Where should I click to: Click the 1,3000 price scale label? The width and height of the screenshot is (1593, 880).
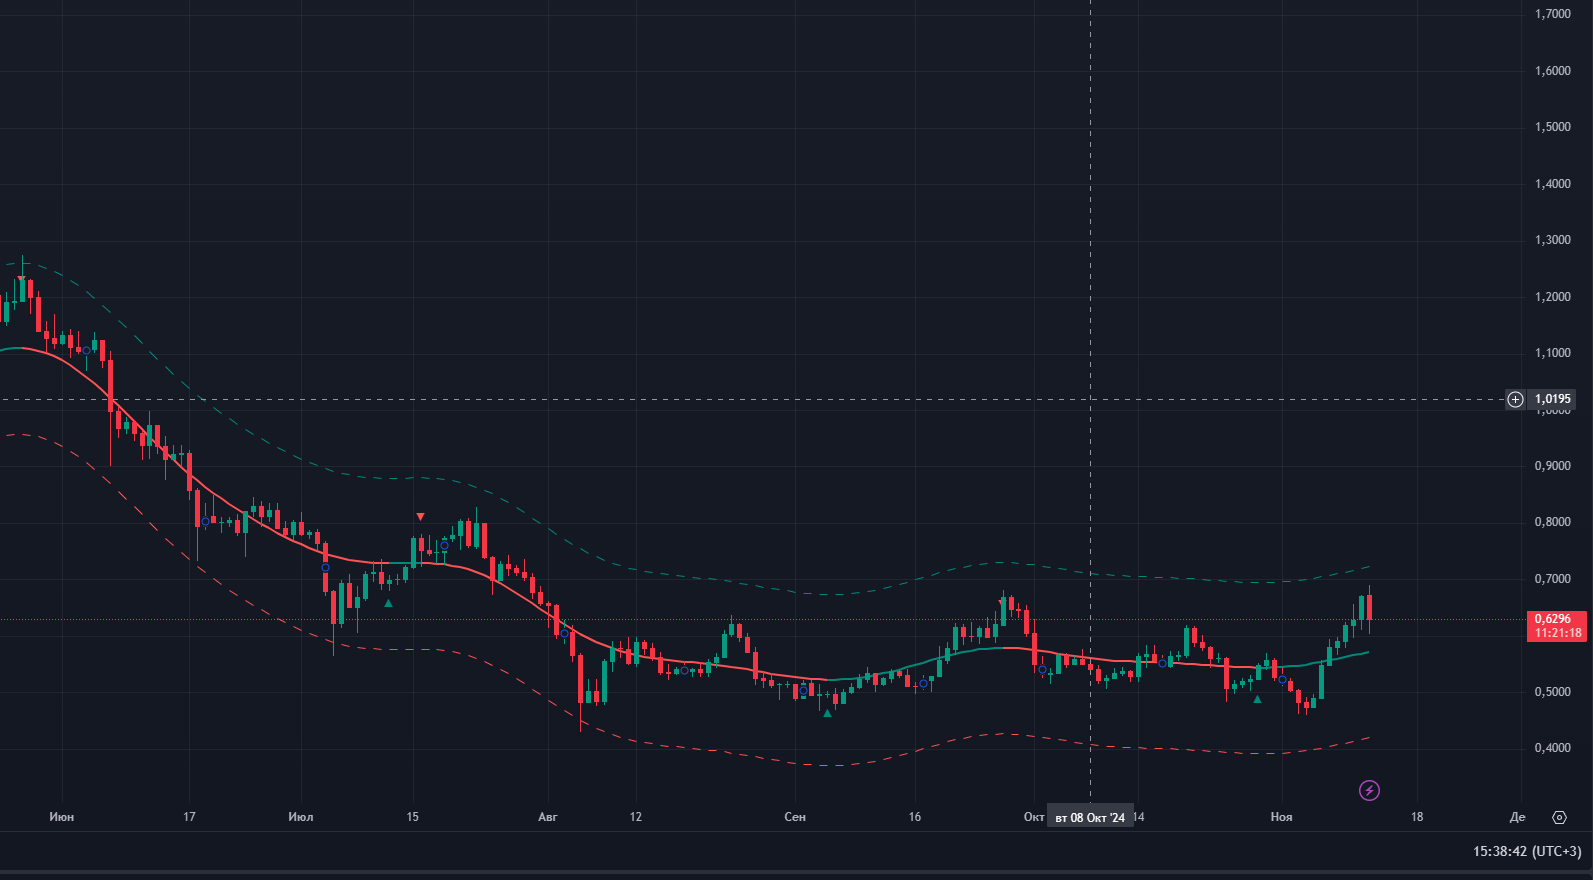click(x=1553, y=240)
